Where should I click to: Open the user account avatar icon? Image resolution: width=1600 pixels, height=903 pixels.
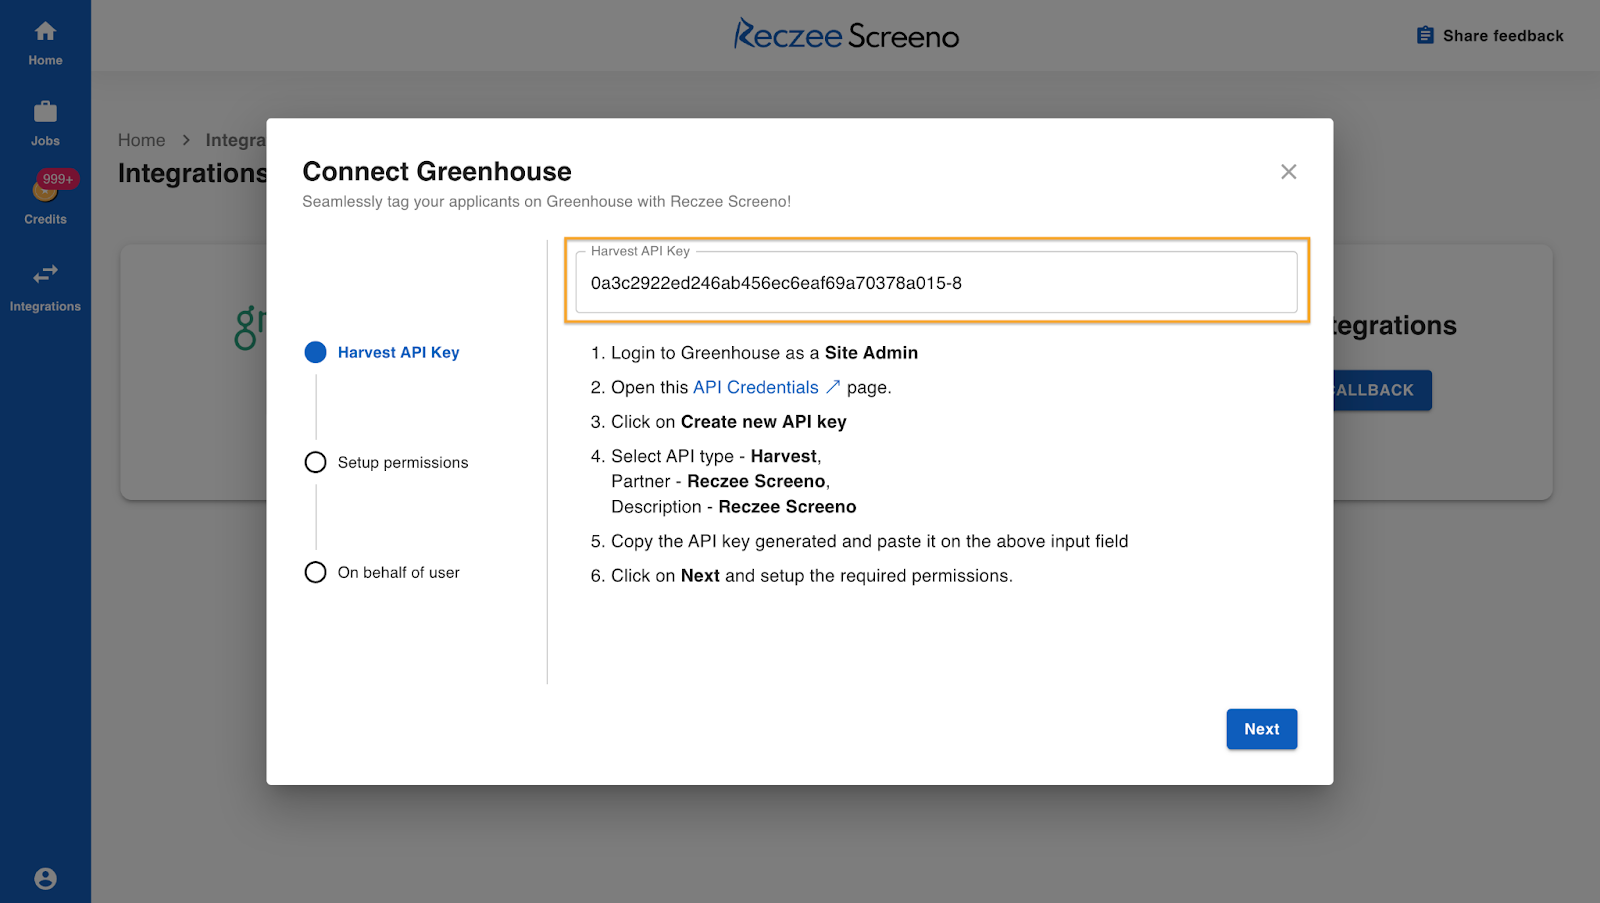coord(45,878)
